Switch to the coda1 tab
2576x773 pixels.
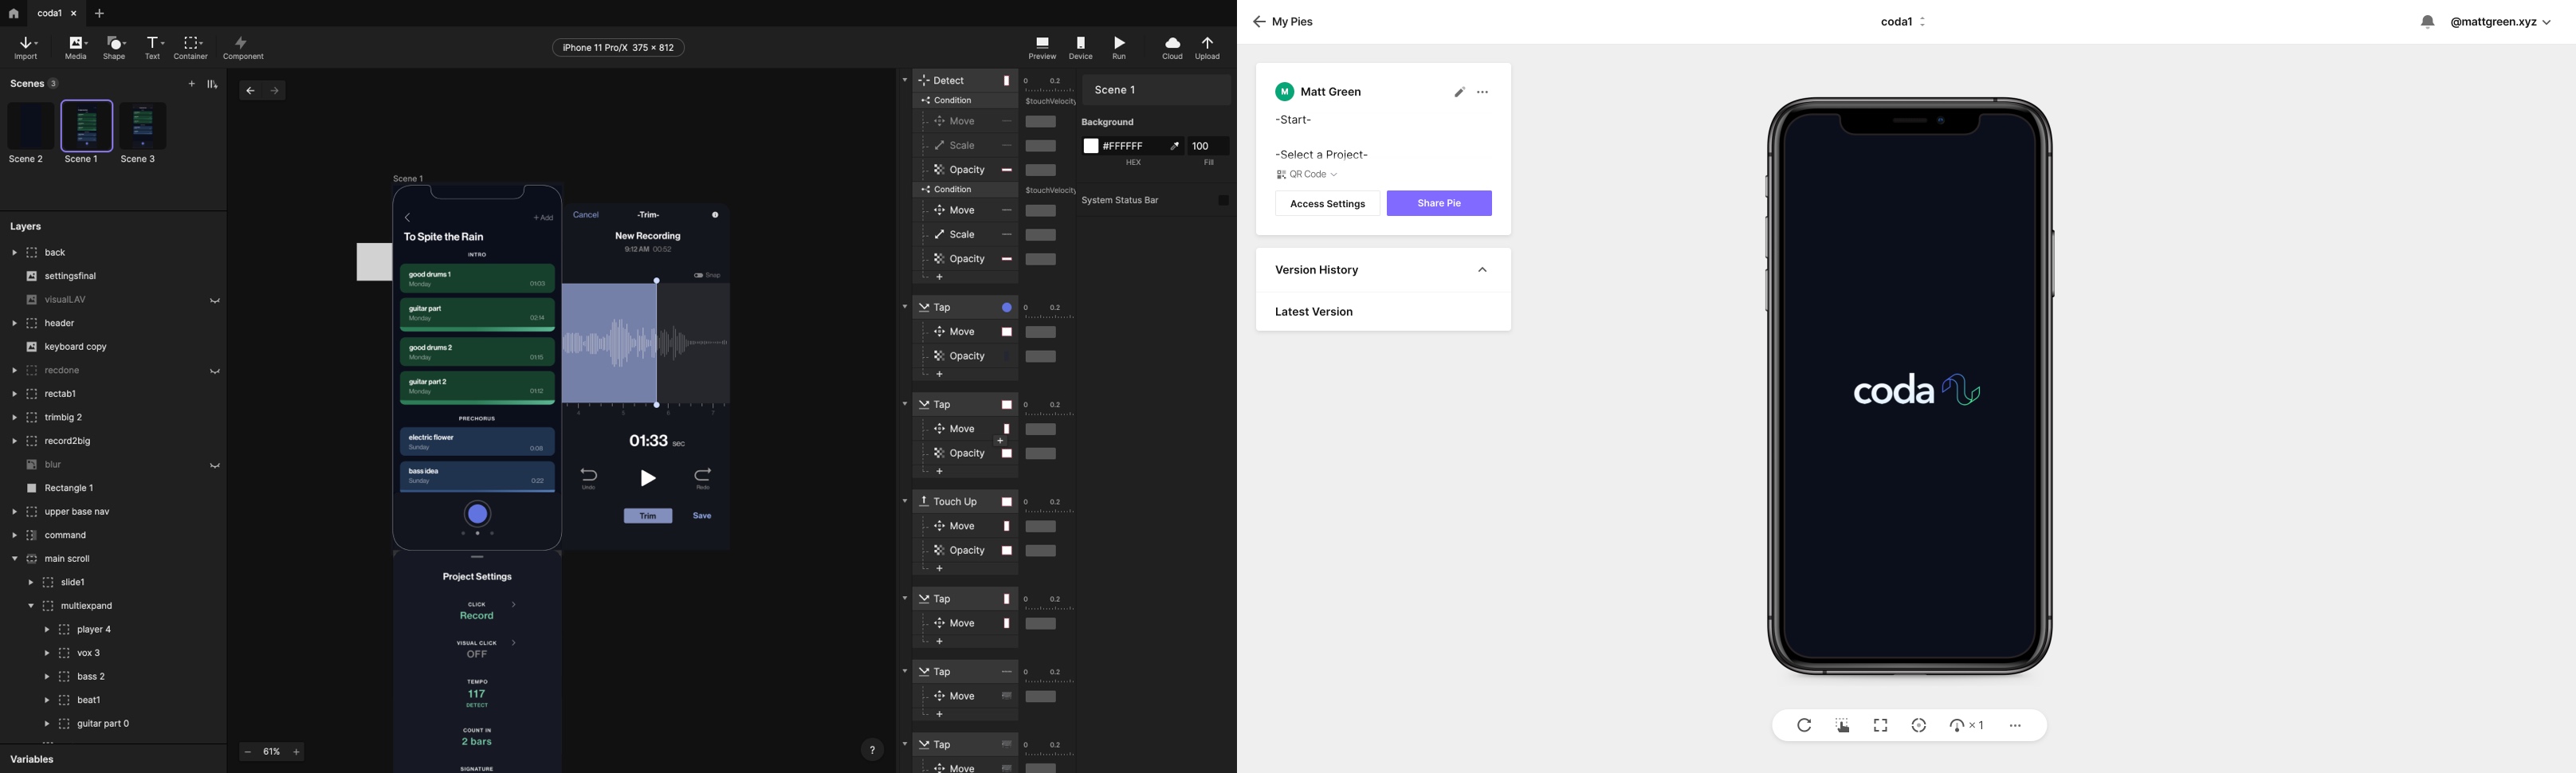click(50, 14)
